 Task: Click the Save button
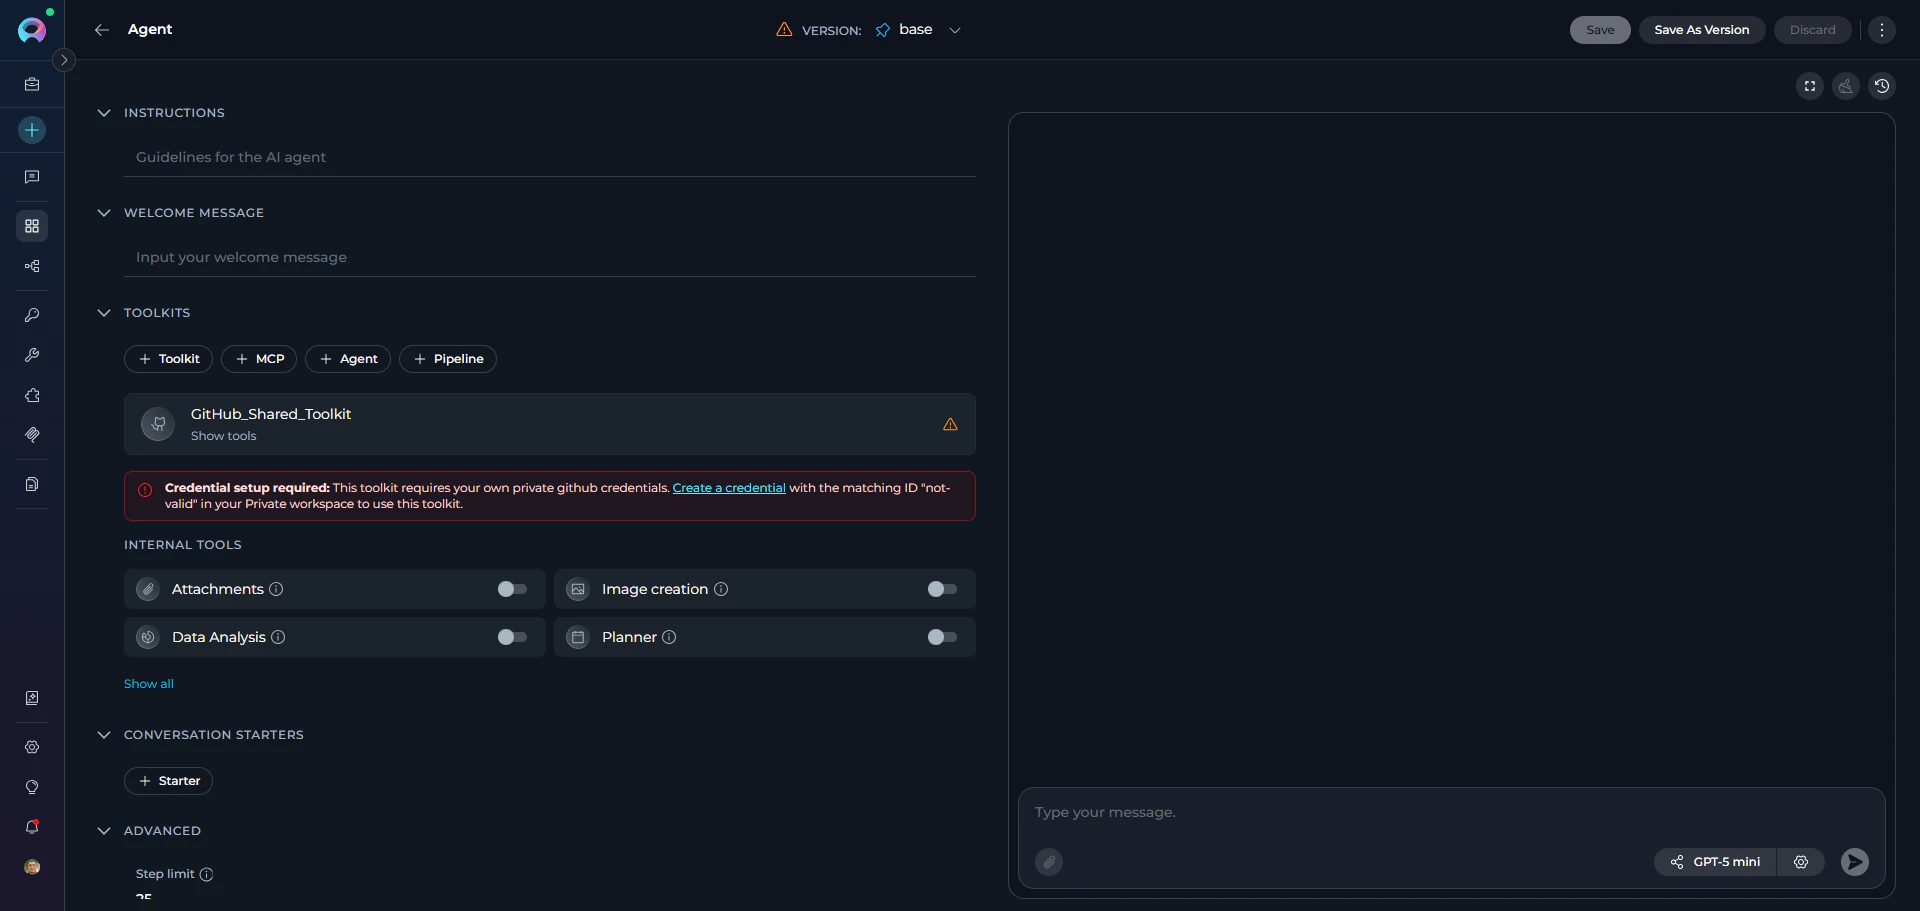click(x=1600, y=30)
